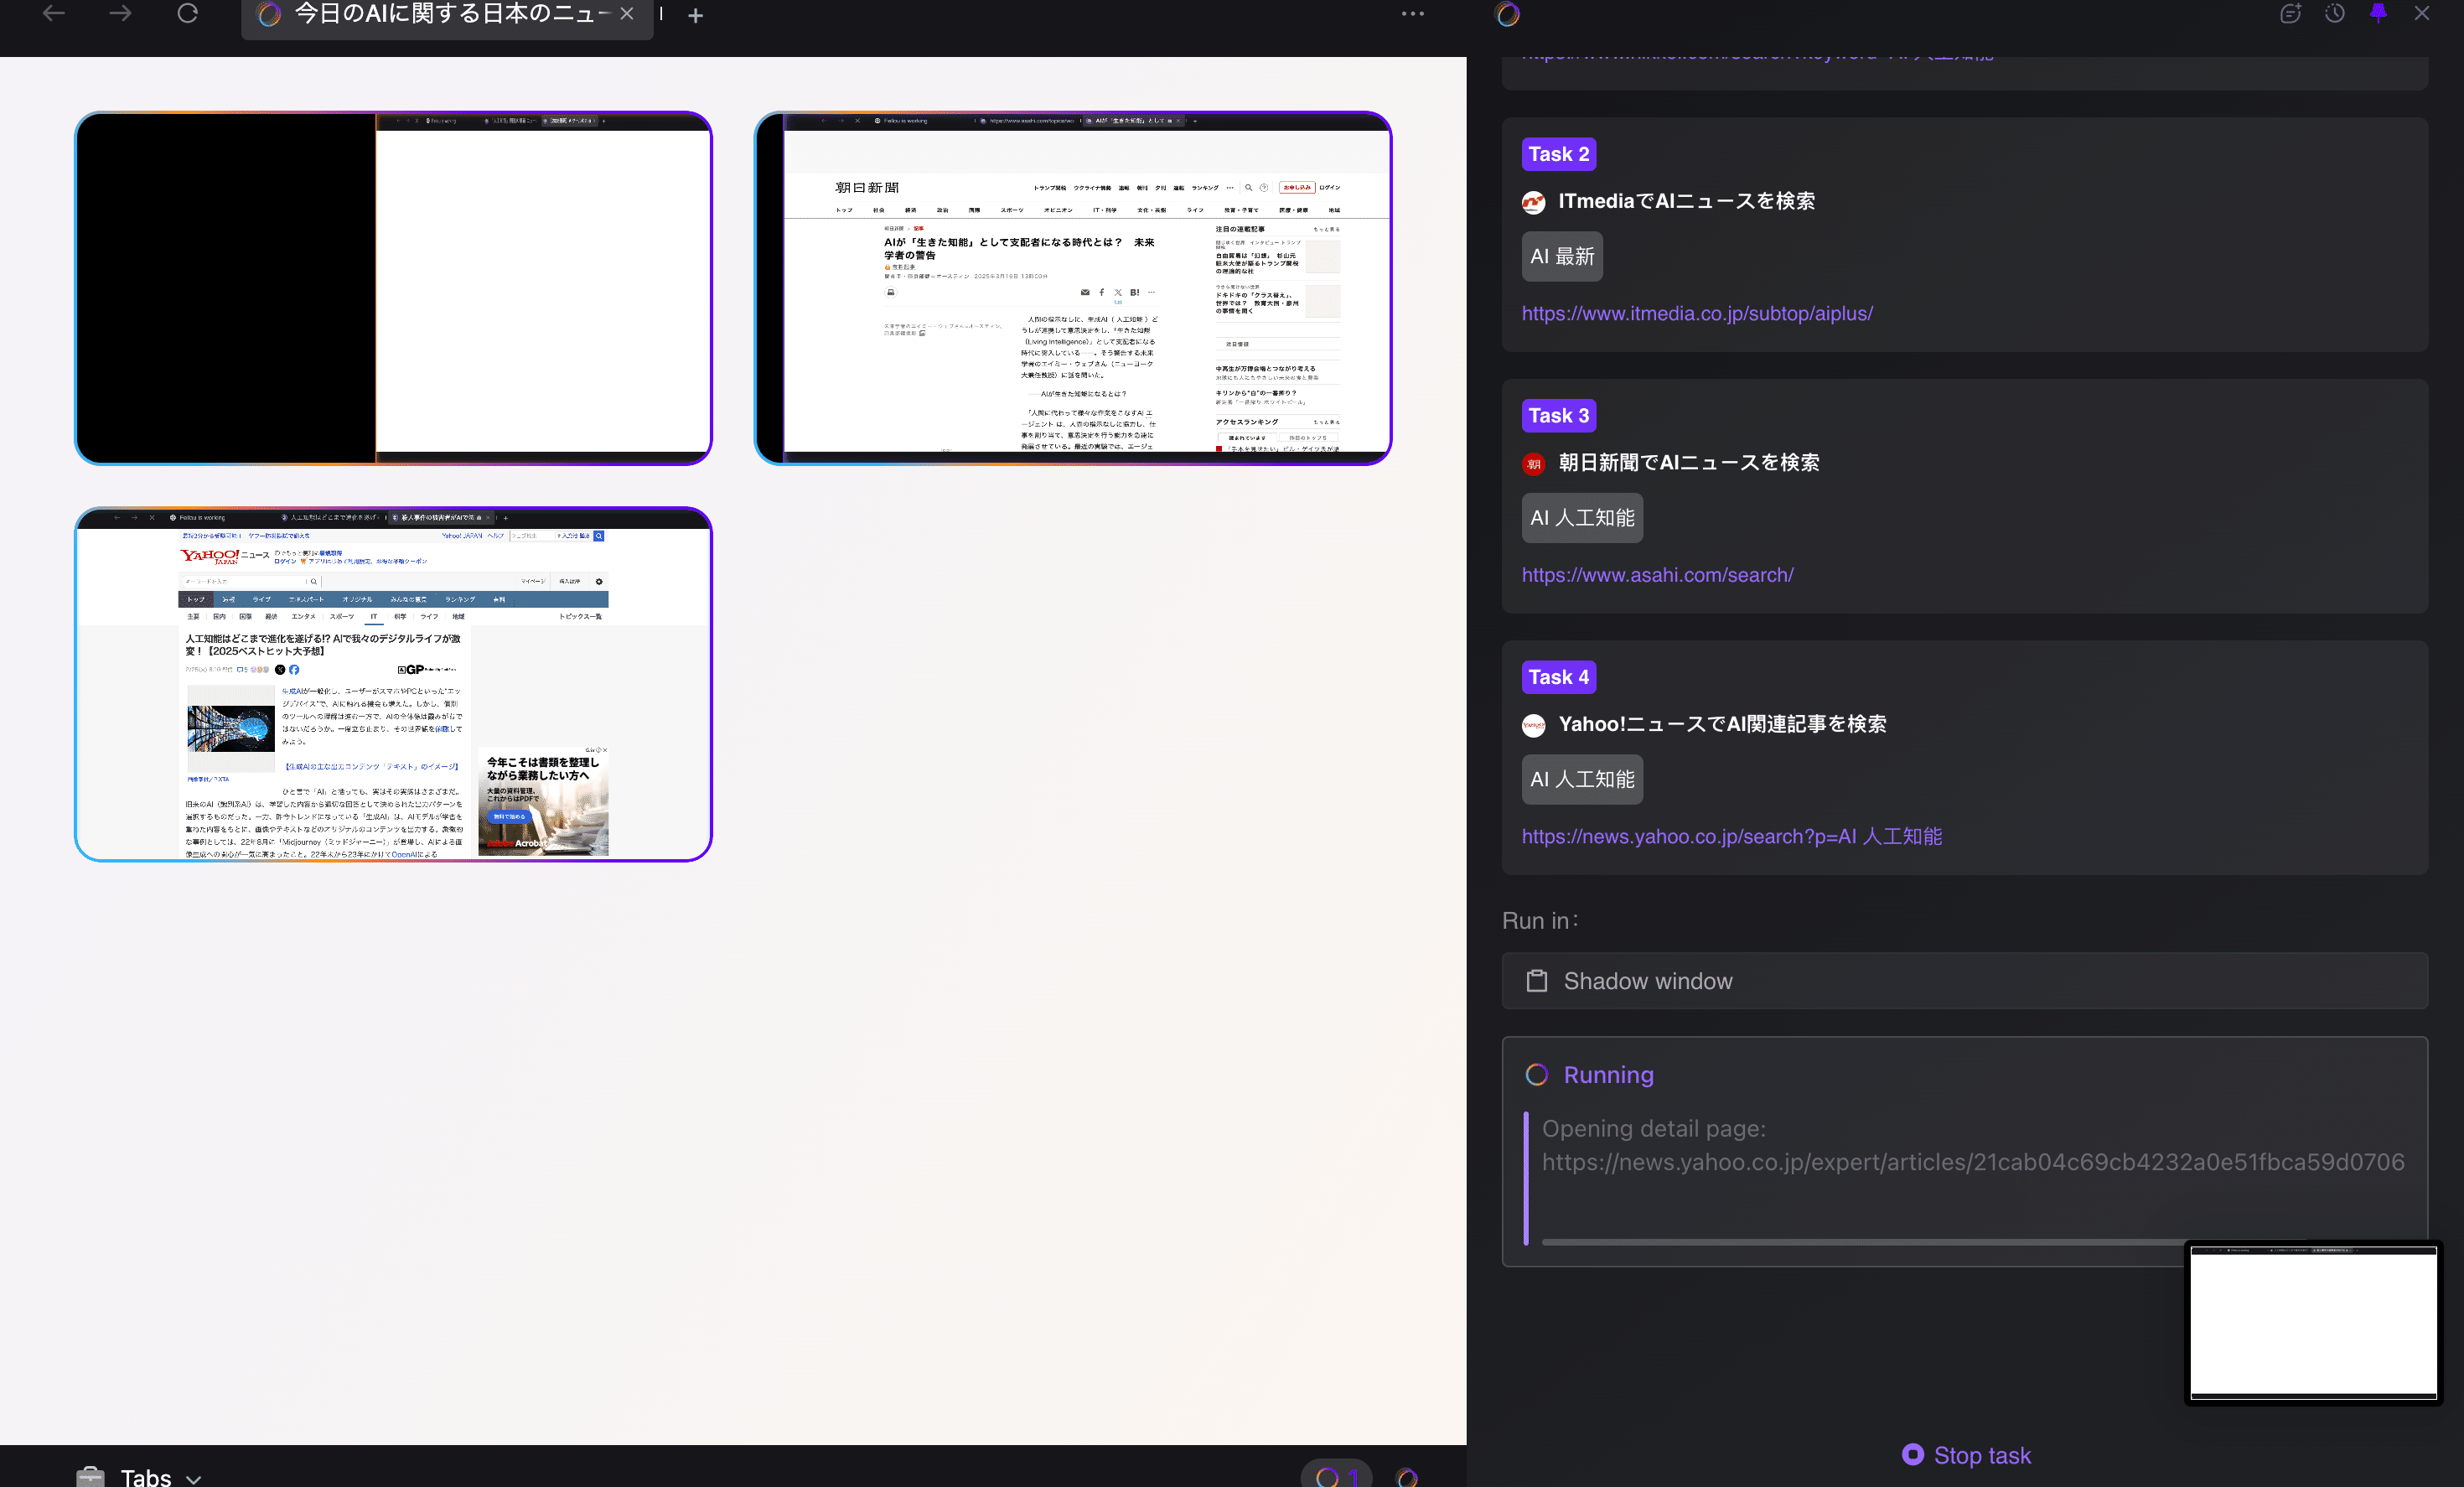Open the Asahi Shimbun article thumbnail

coord(1072,288)
